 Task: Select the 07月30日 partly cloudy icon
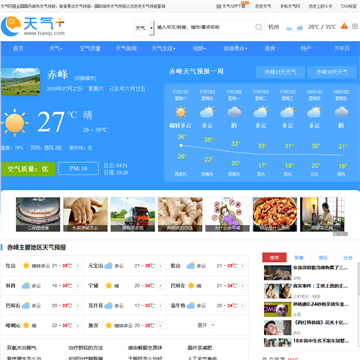[x=261, y=112]
